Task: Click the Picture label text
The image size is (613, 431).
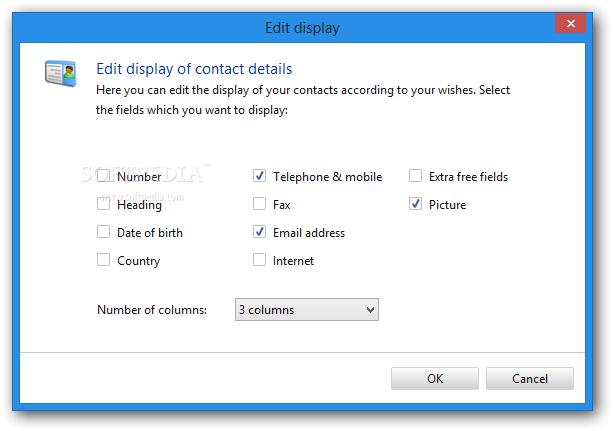Action: (448, 205)
